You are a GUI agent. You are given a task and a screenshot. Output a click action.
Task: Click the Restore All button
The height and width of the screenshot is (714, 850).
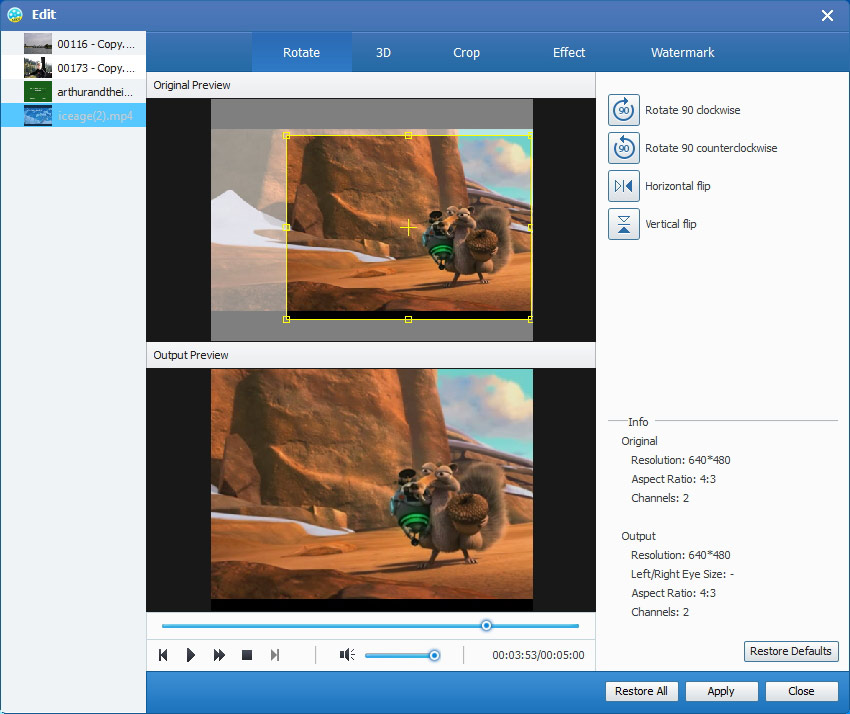[x=641, y=691]
